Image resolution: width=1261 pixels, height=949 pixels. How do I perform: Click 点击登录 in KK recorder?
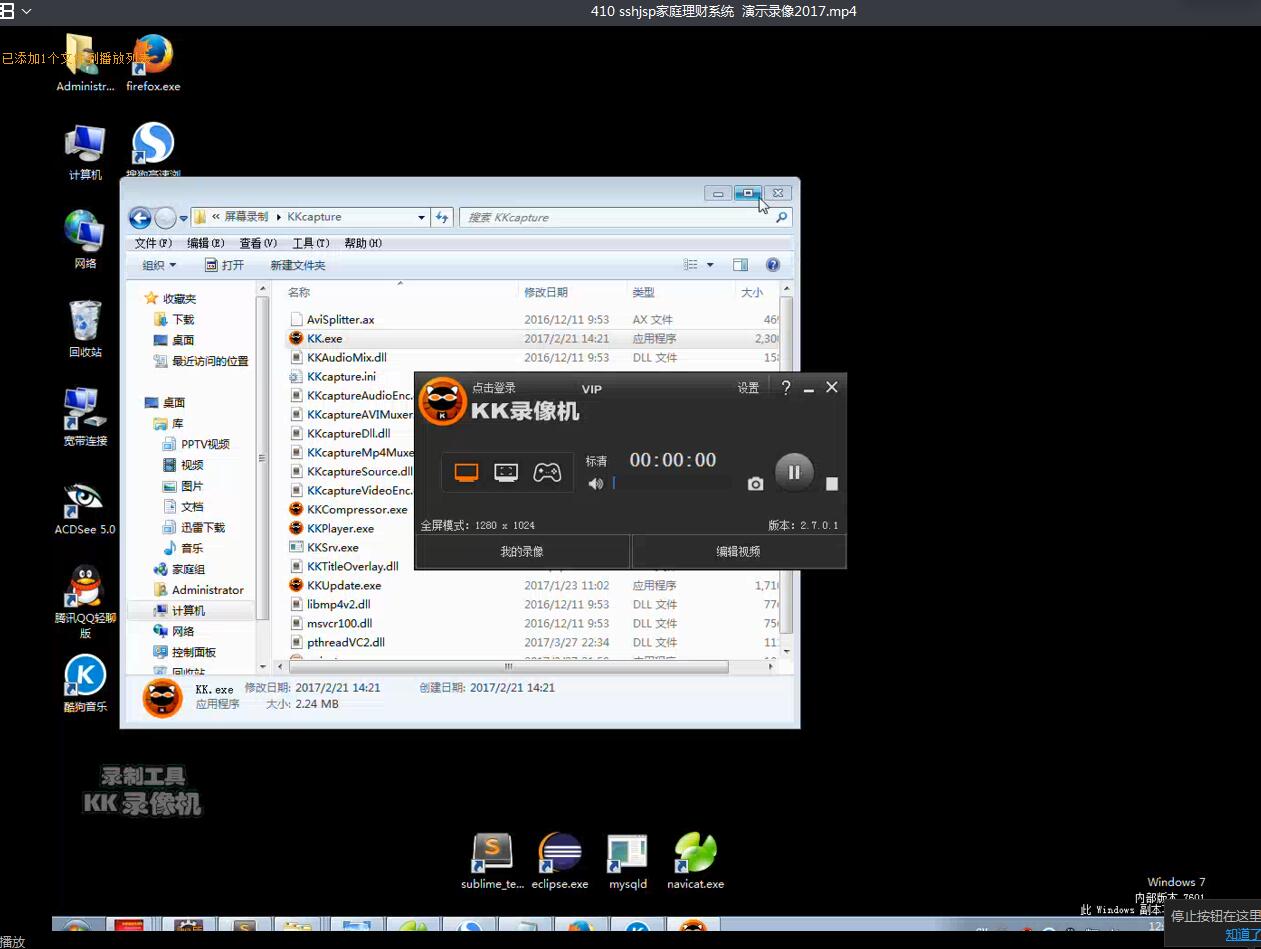[x=494, y=388]
